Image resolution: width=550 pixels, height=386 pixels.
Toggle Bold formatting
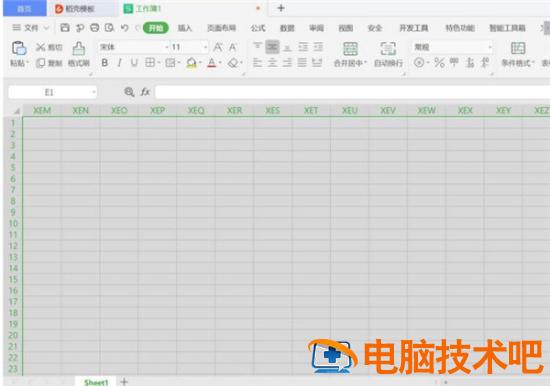tap(105, 63)
